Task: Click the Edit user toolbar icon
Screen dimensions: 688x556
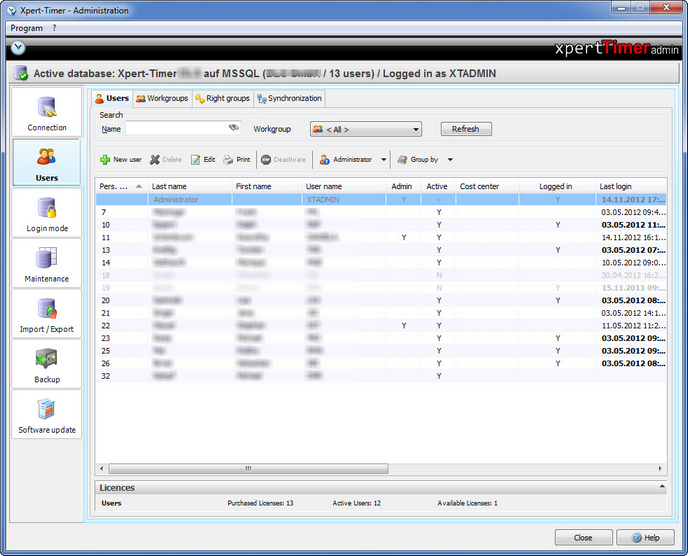Action: 195,160
